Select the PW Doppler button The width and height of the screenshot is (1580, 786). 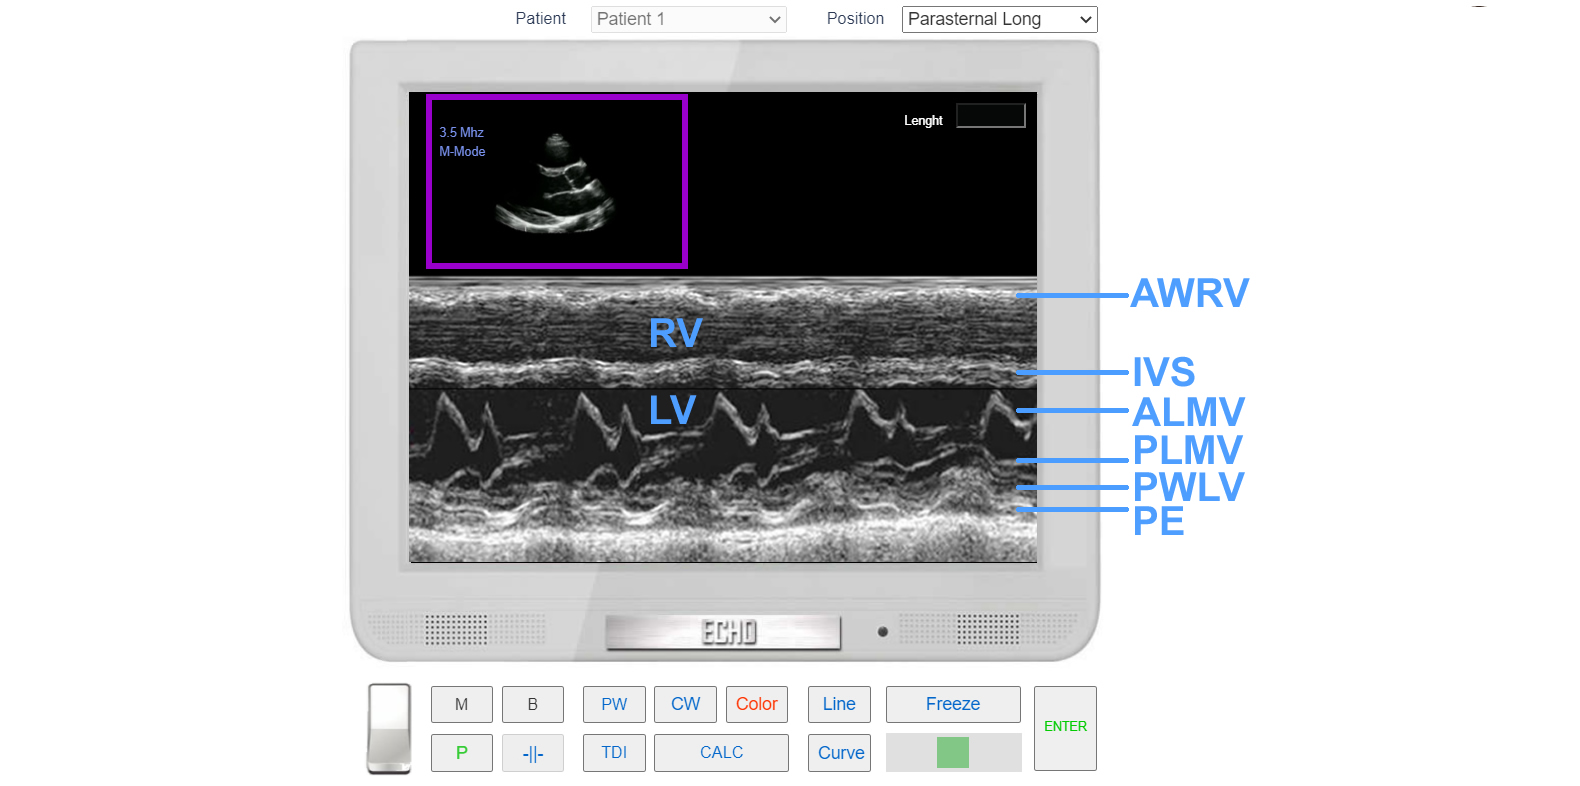pos(614,704)
